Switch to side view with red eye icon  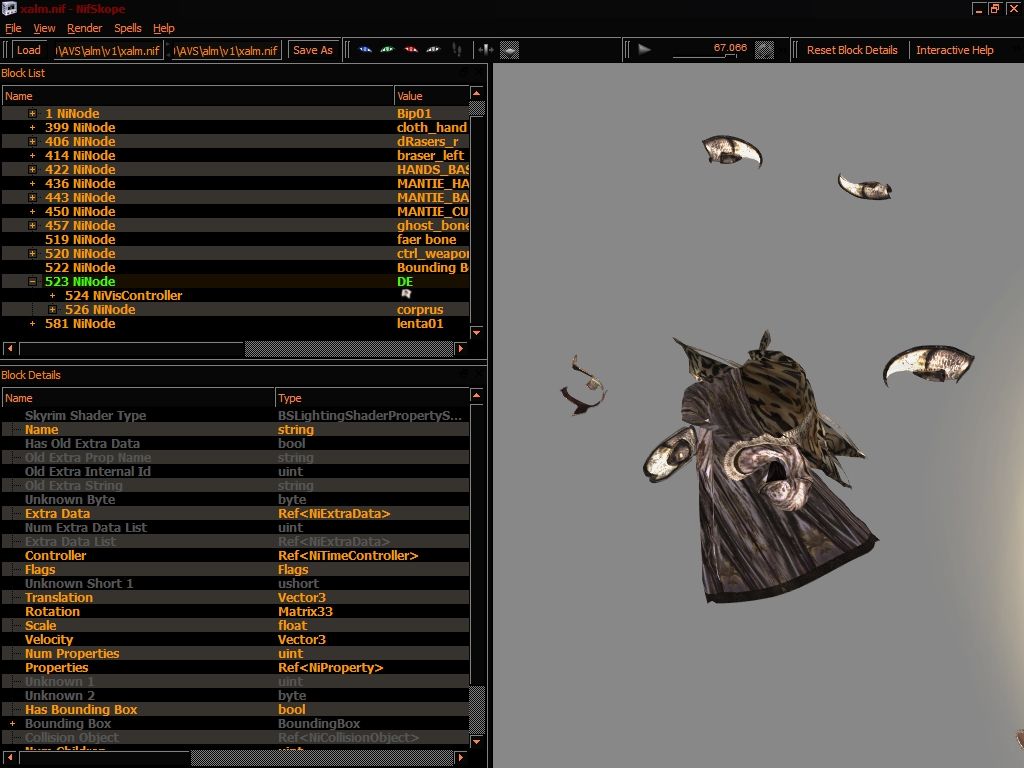click(411, 50)
